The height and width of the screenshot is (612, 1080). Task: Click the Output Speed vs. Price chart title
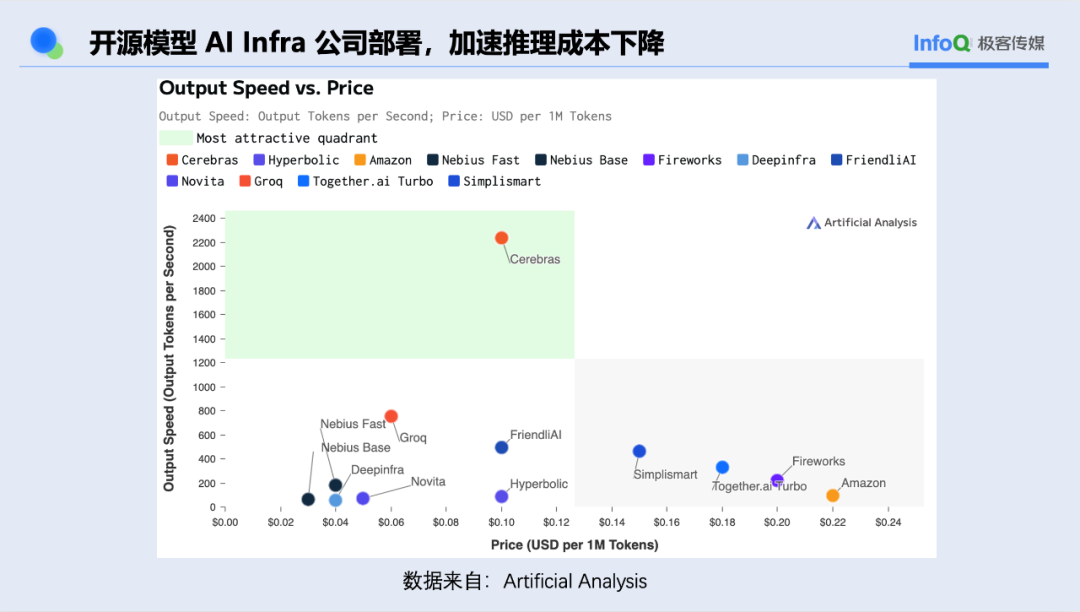pos(265,89)
